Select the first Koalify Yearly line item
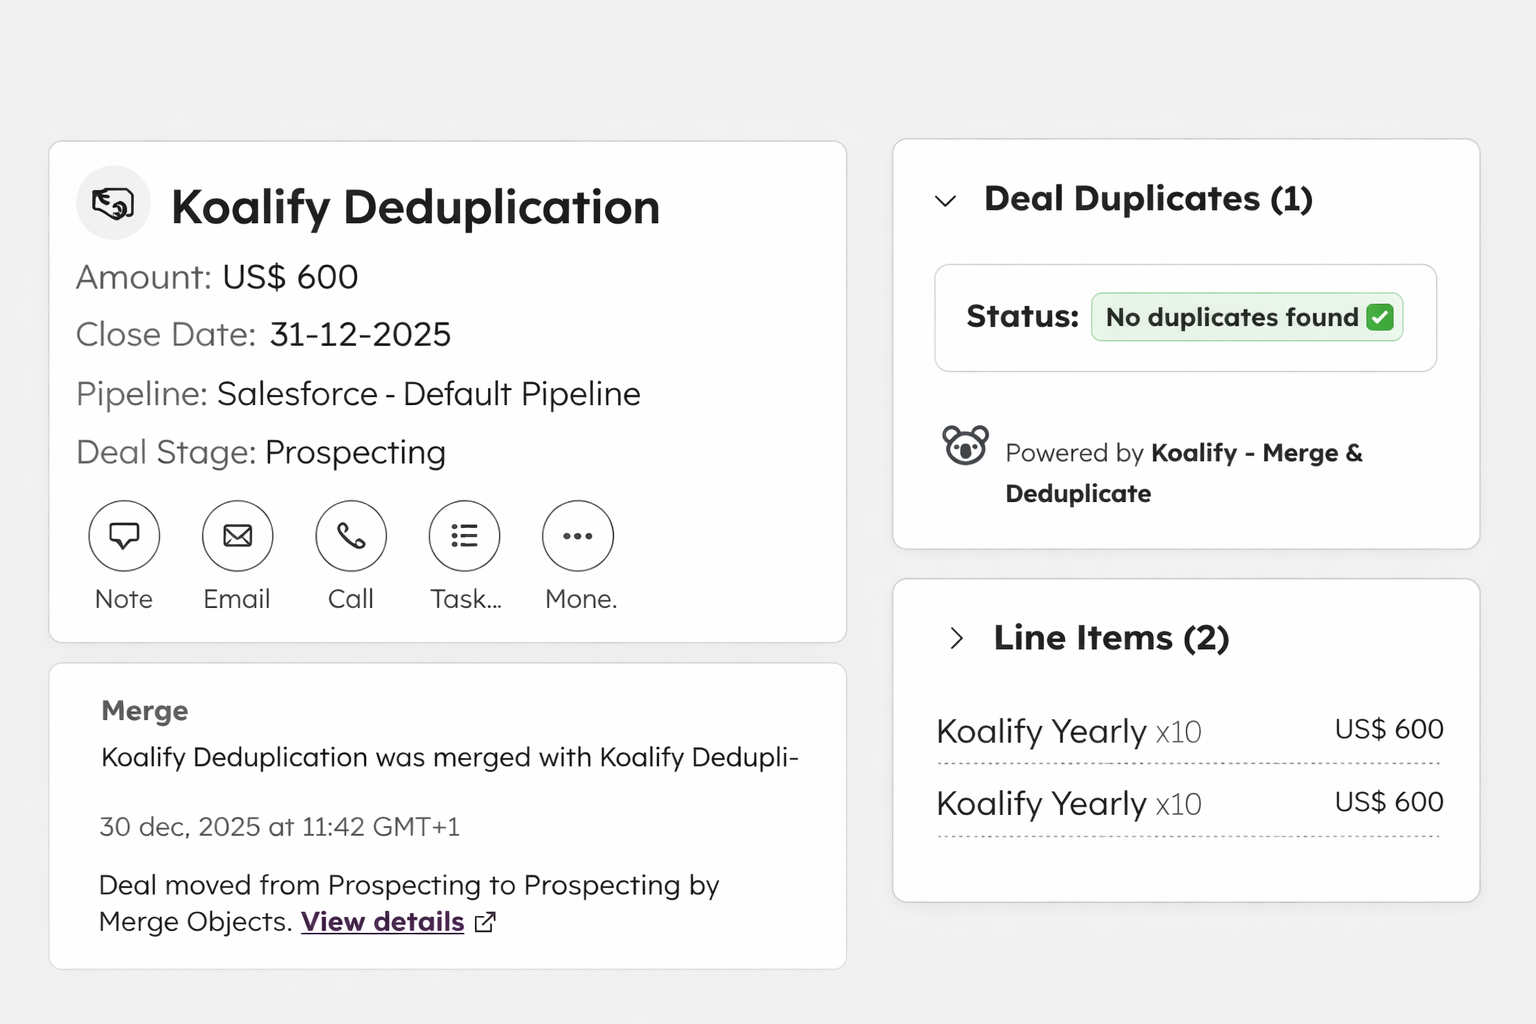 point(1068,732)
